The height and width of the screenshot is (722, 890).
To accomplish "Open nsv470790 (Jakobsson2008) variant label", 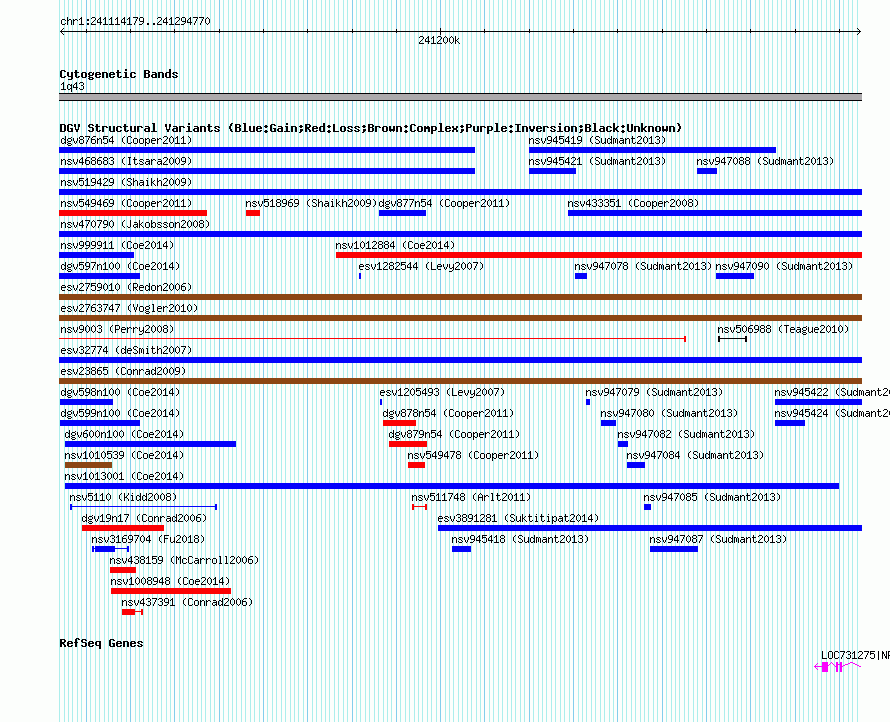I will point(135,224).
